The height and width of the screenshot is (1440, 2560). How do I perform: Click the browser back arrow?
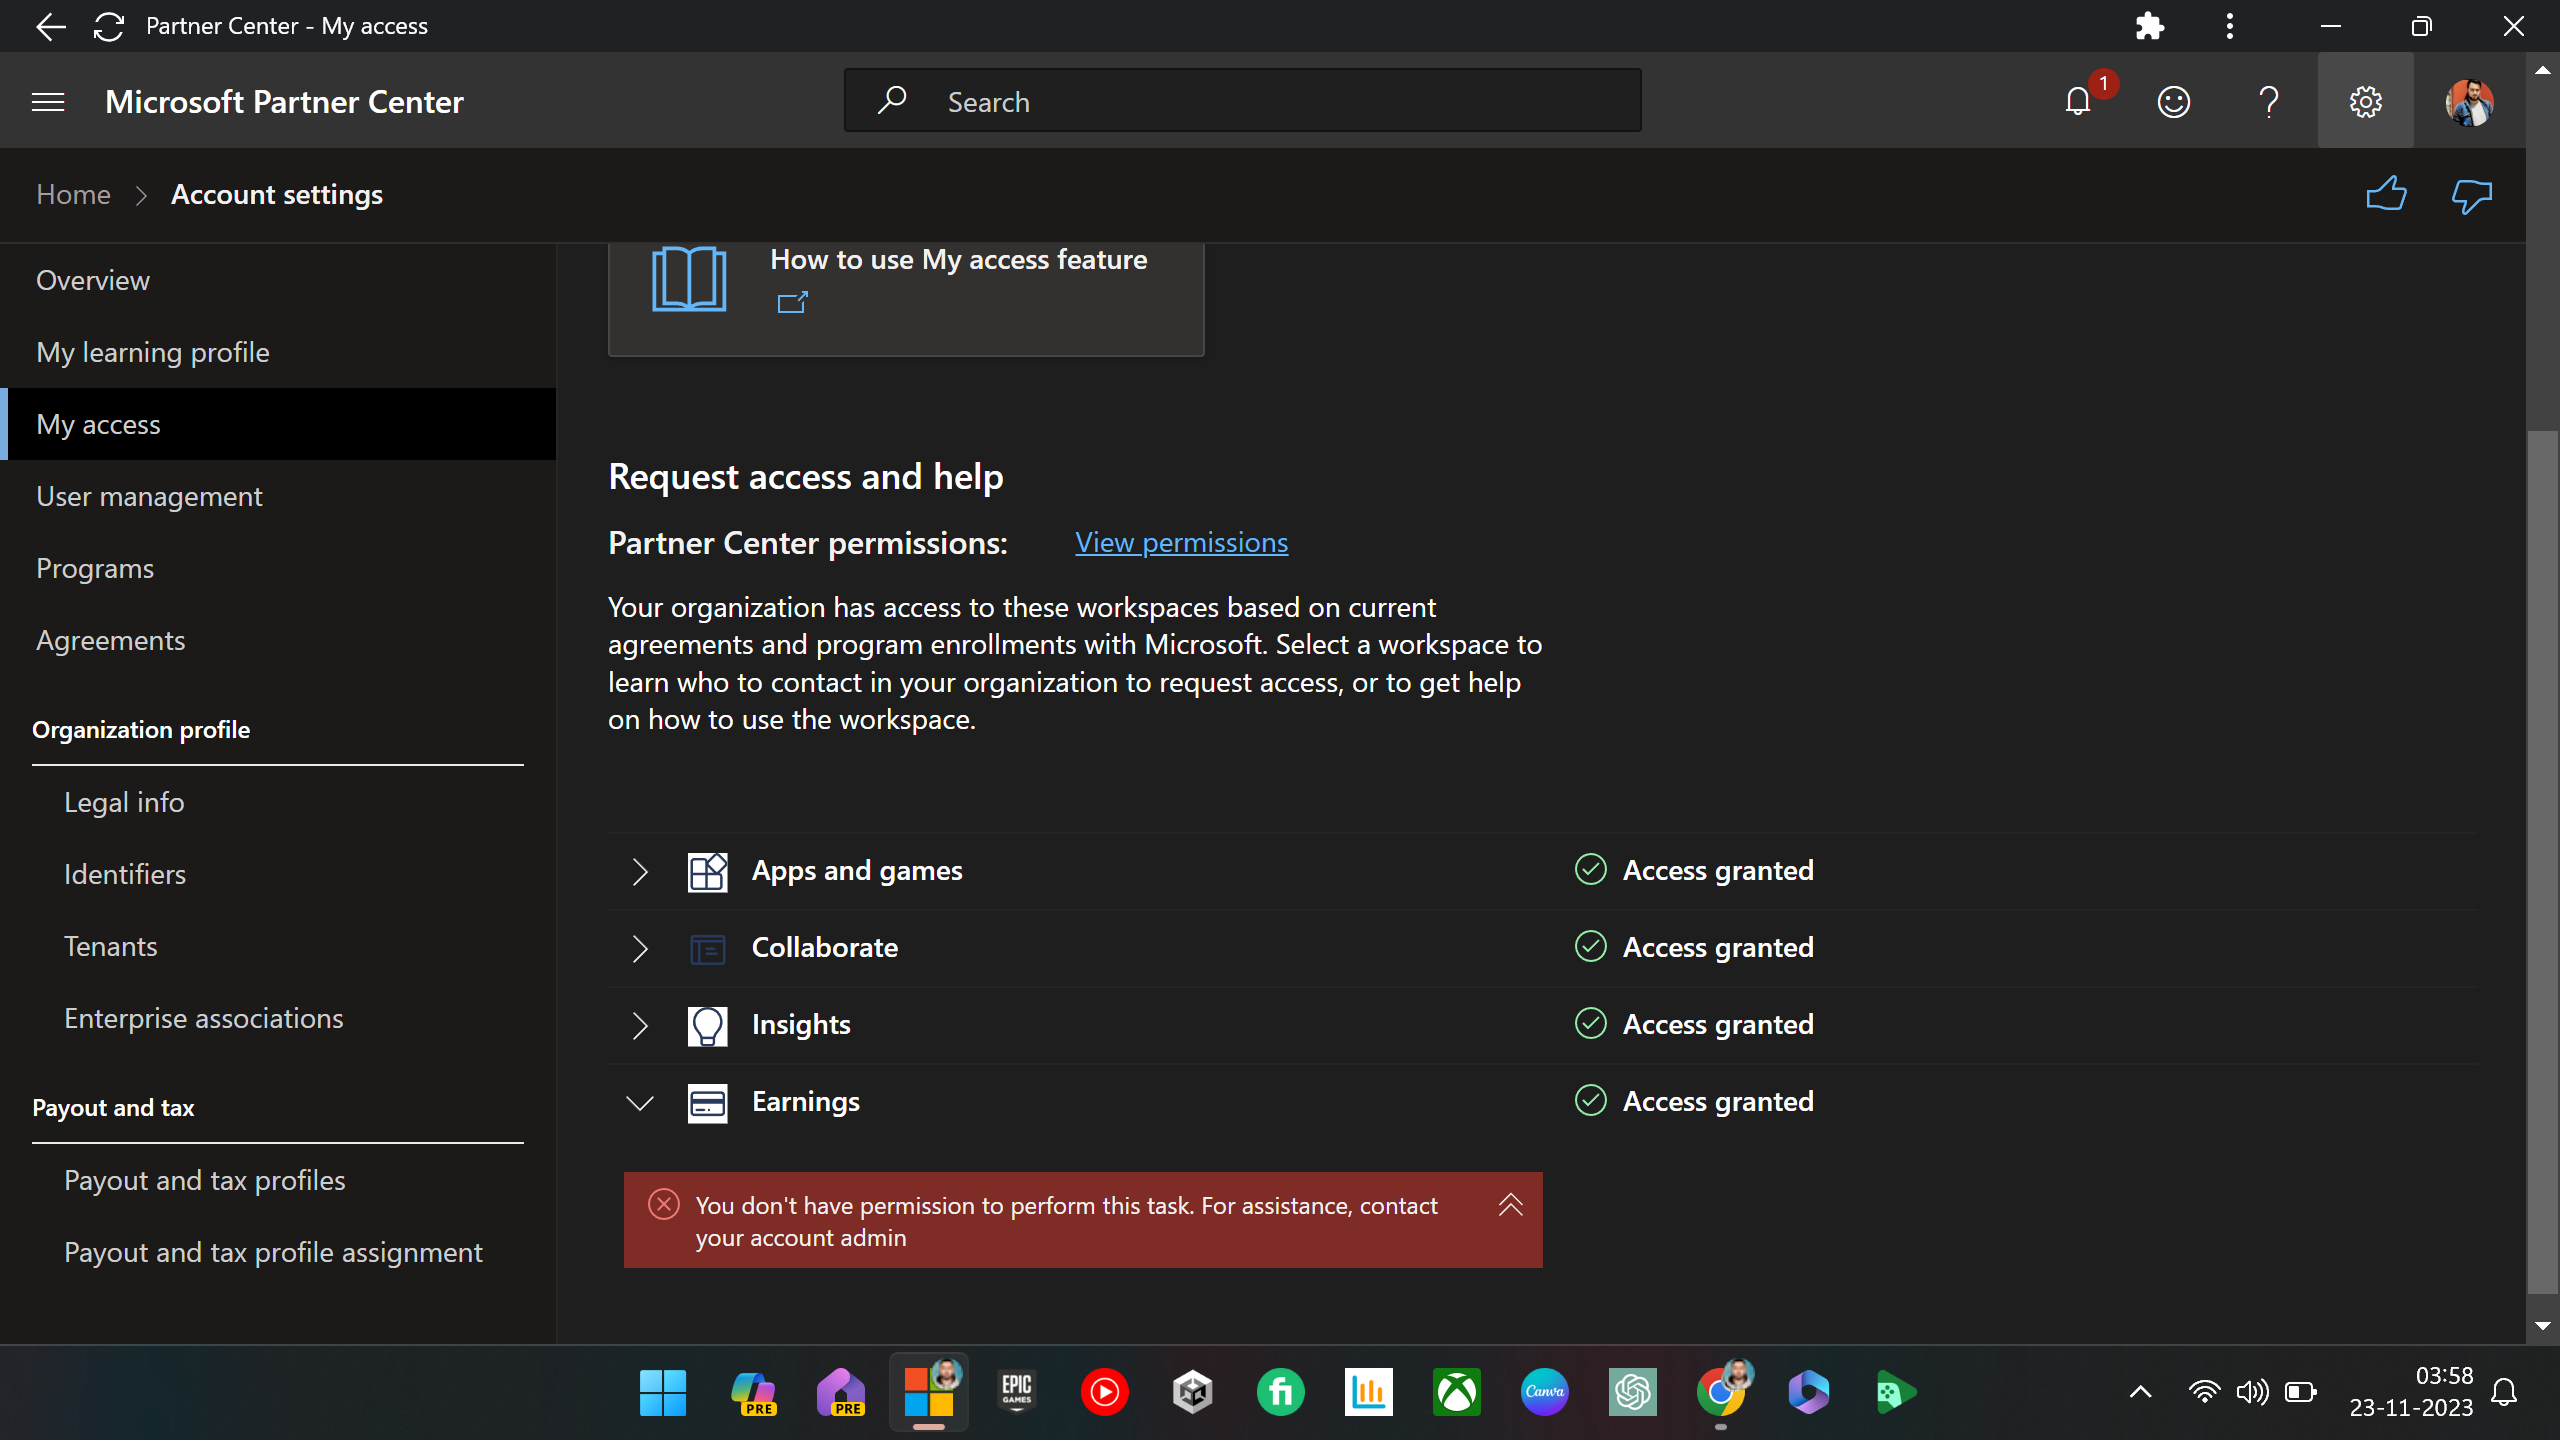(50, 26)
